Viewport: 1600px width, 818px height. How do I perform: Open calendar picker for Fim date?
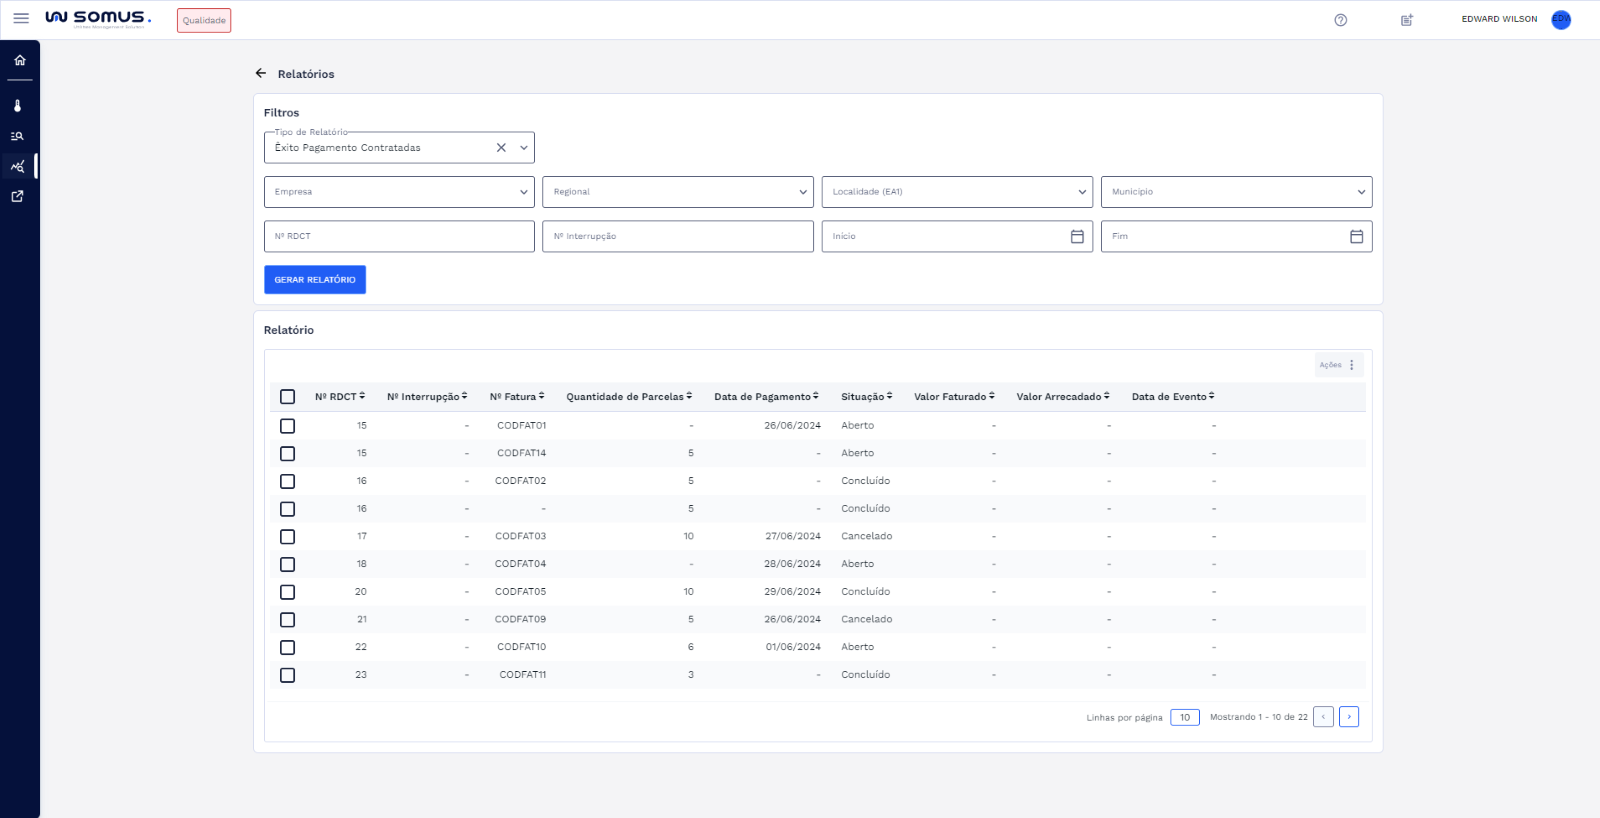(1356, 237)
